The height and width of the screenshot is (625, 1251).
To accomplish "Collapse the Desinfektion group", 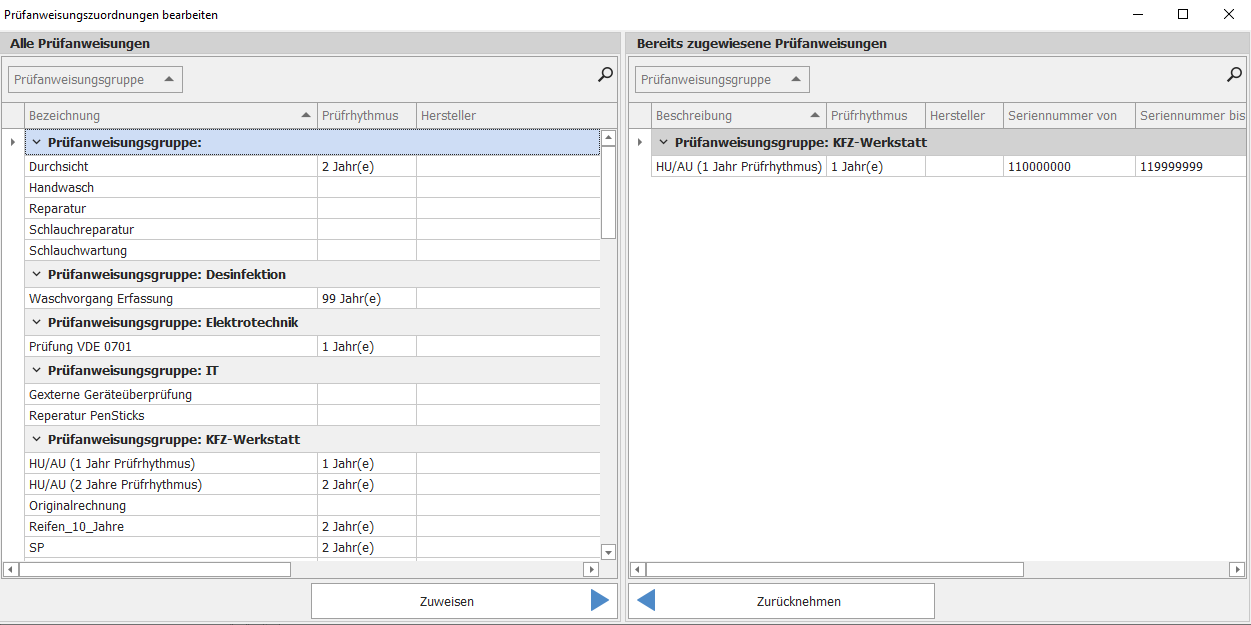I will (x=37, y=275).
